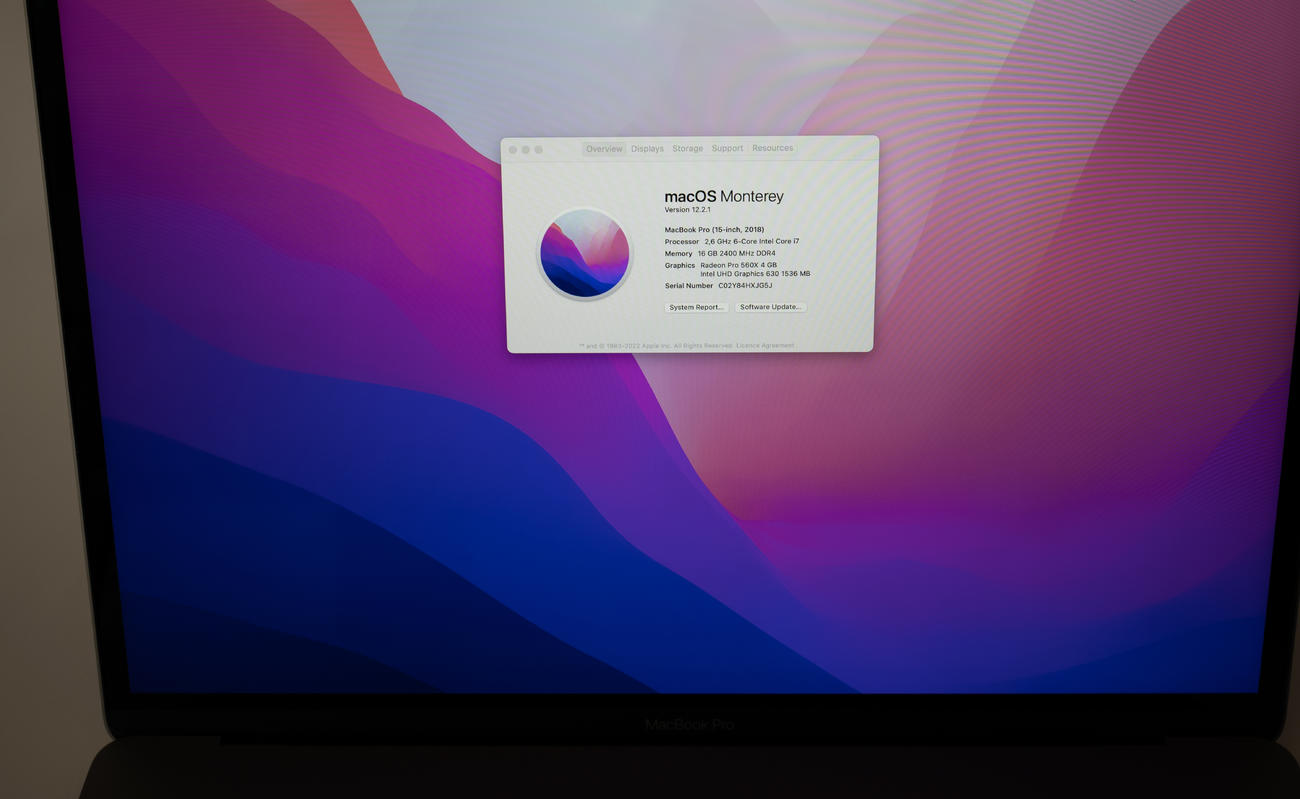This screenshot has height=799, width=1300.
Task: Zoom the About This Mac window
Action: click(539, 150)
